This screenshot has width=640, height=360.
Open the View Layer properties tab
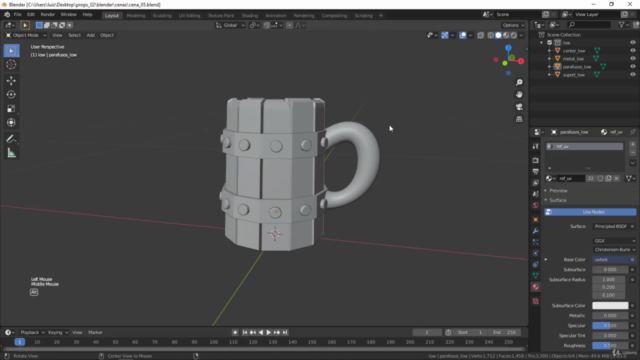coord(536,183)
